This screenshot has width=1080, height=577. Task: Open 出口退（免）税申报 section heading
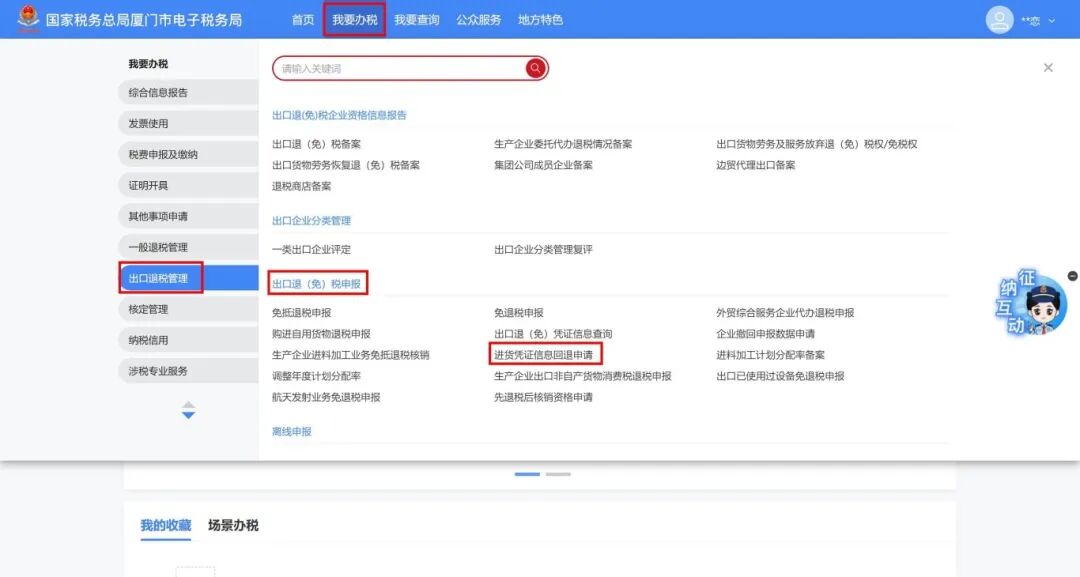point(316,284)
